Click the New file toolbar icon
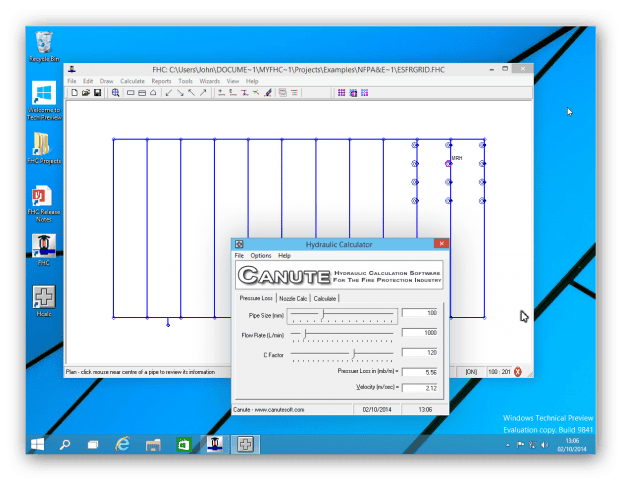This screenshot has width=622, height=480. (74, 93)
